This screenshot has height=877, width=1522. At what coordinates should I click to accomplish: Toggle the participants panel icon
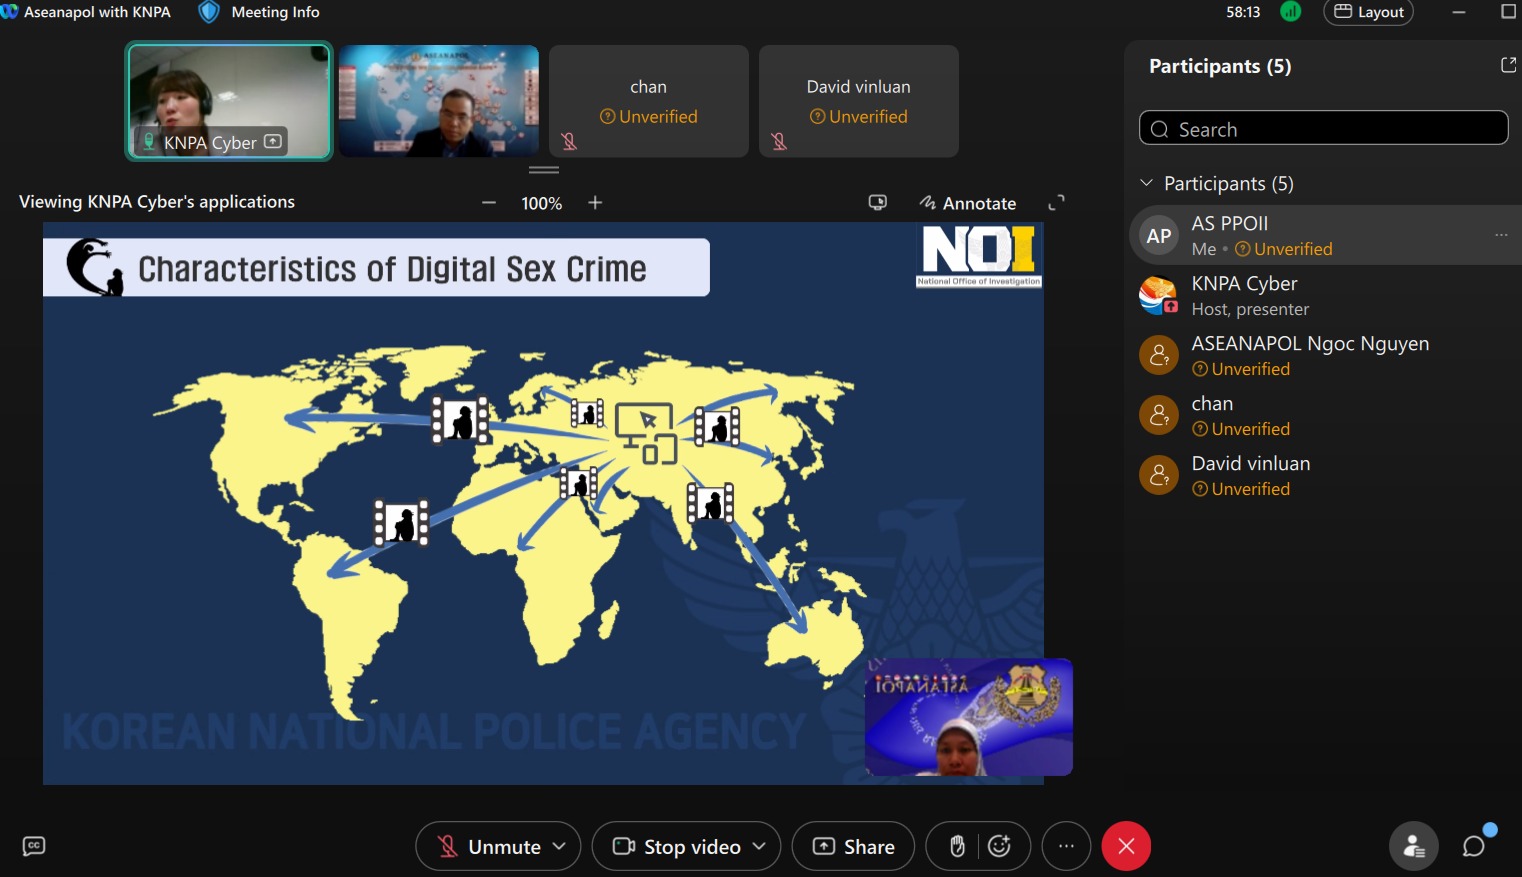1413,847
